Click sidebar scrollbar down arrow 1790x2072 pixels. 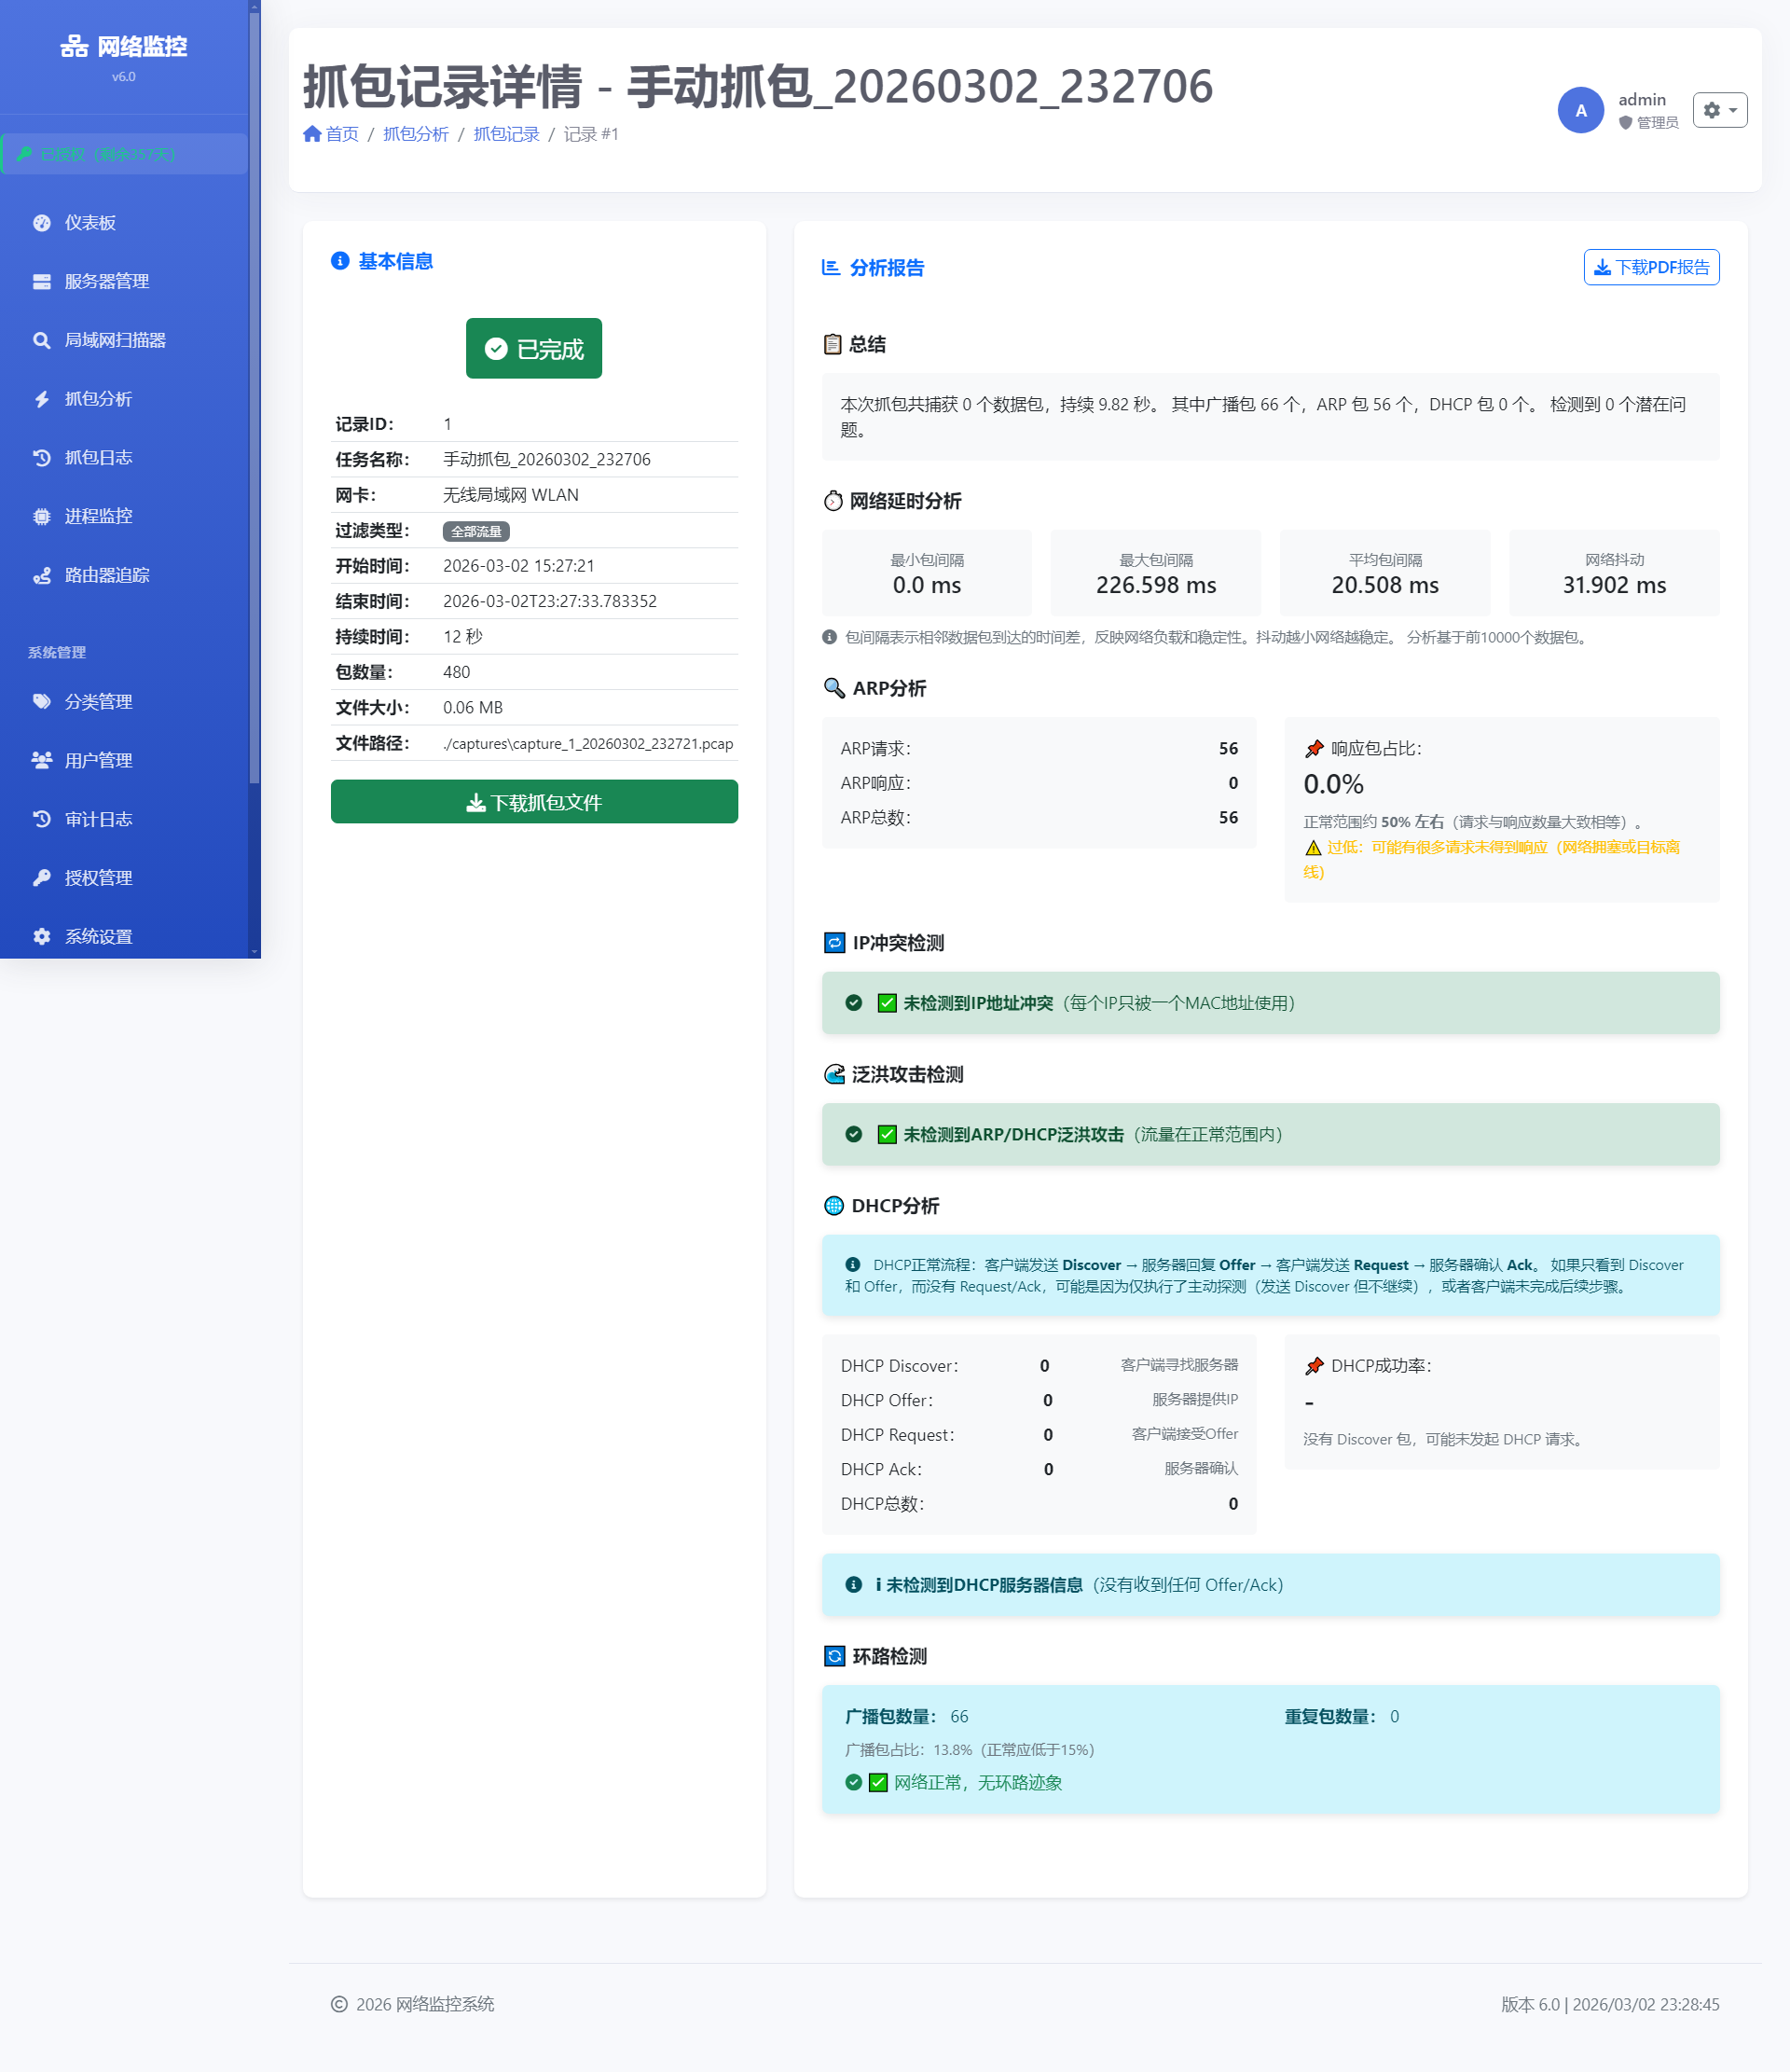tap(254, 952)
